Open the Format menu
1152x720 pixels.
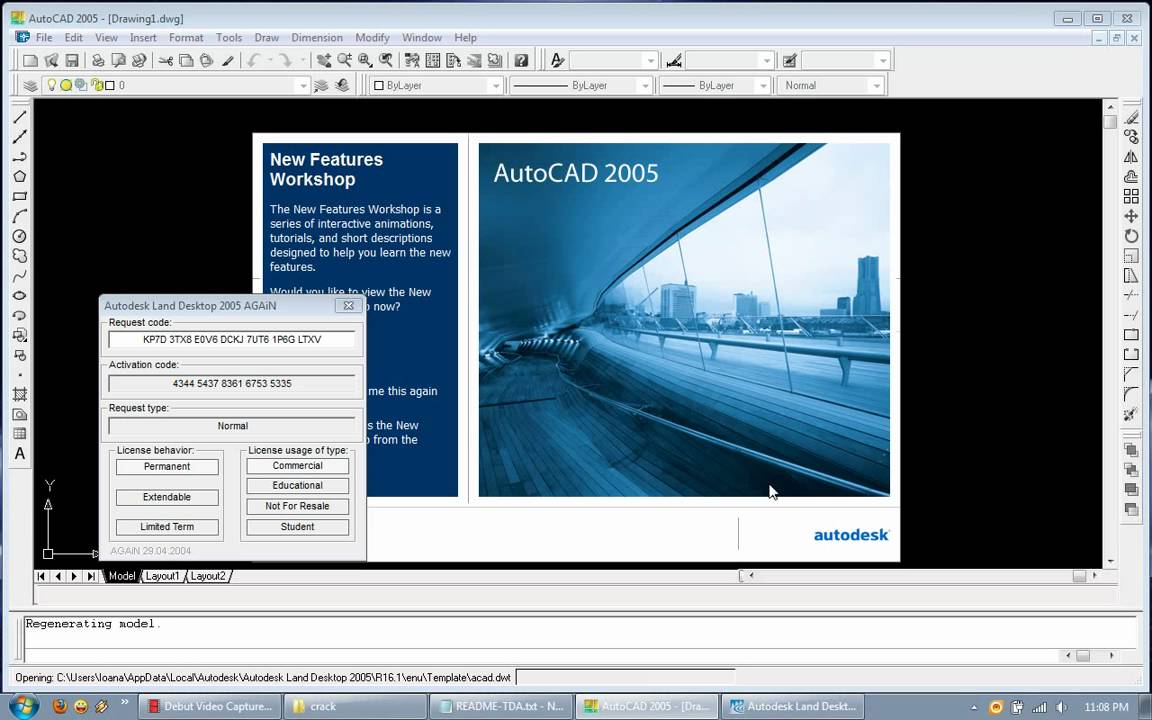(186, 37)
